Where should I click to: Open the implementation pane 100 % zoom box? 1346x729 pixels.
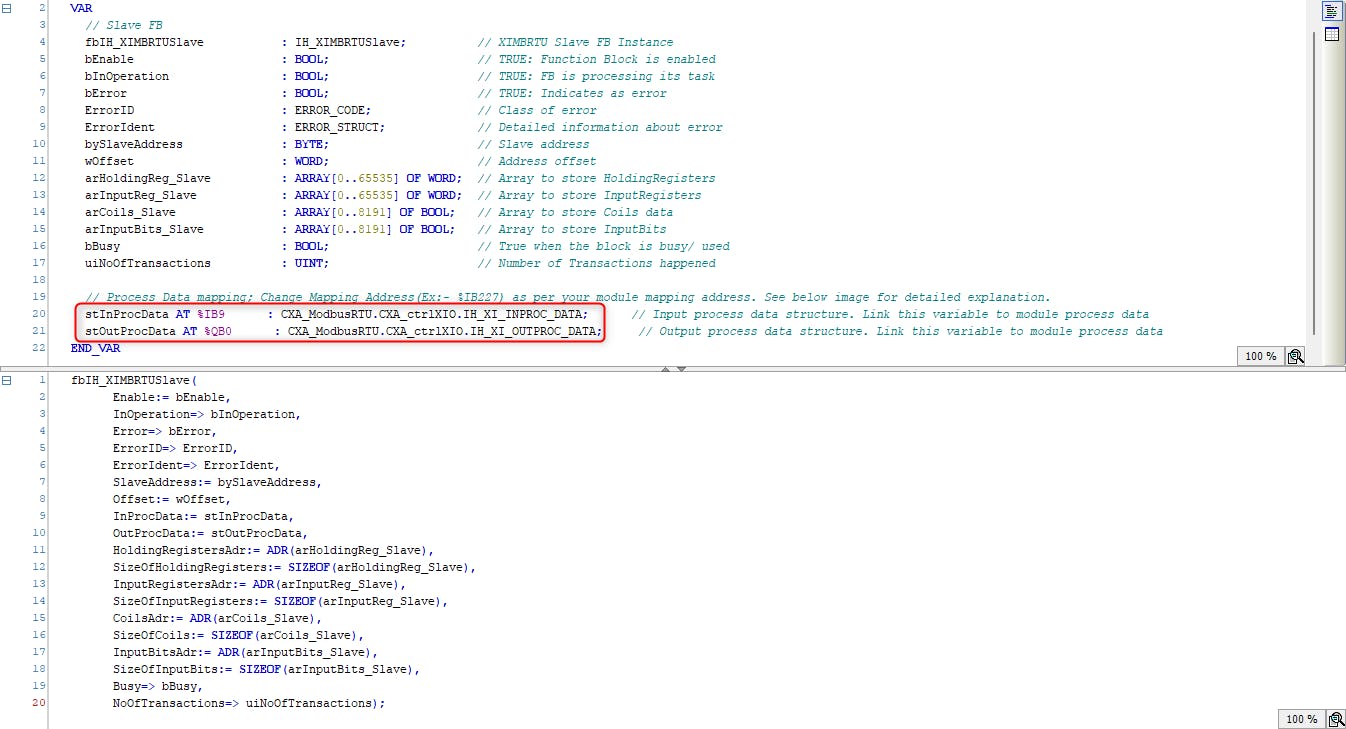click(x=1301, y=719)
